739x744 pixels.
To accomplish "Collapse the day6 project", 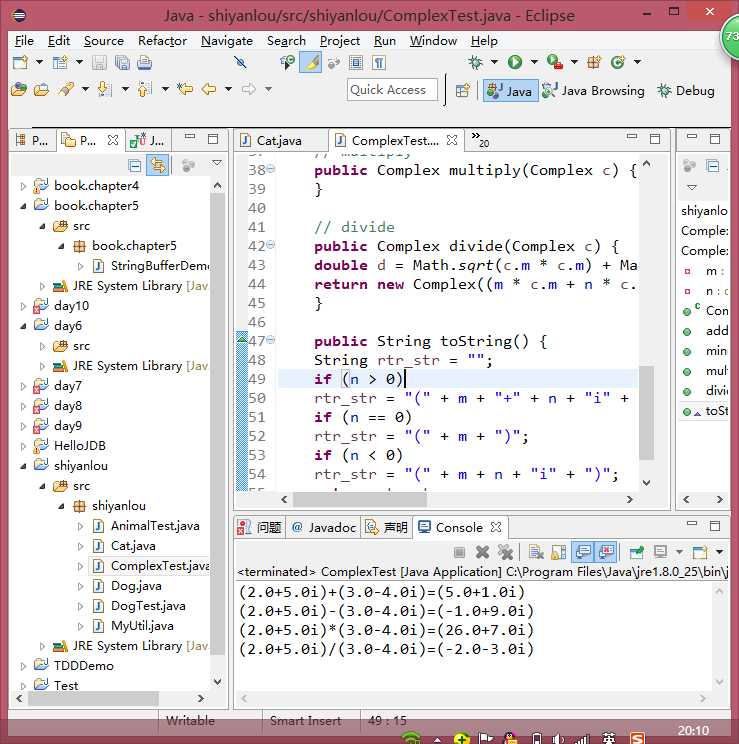I will point(23,326).
